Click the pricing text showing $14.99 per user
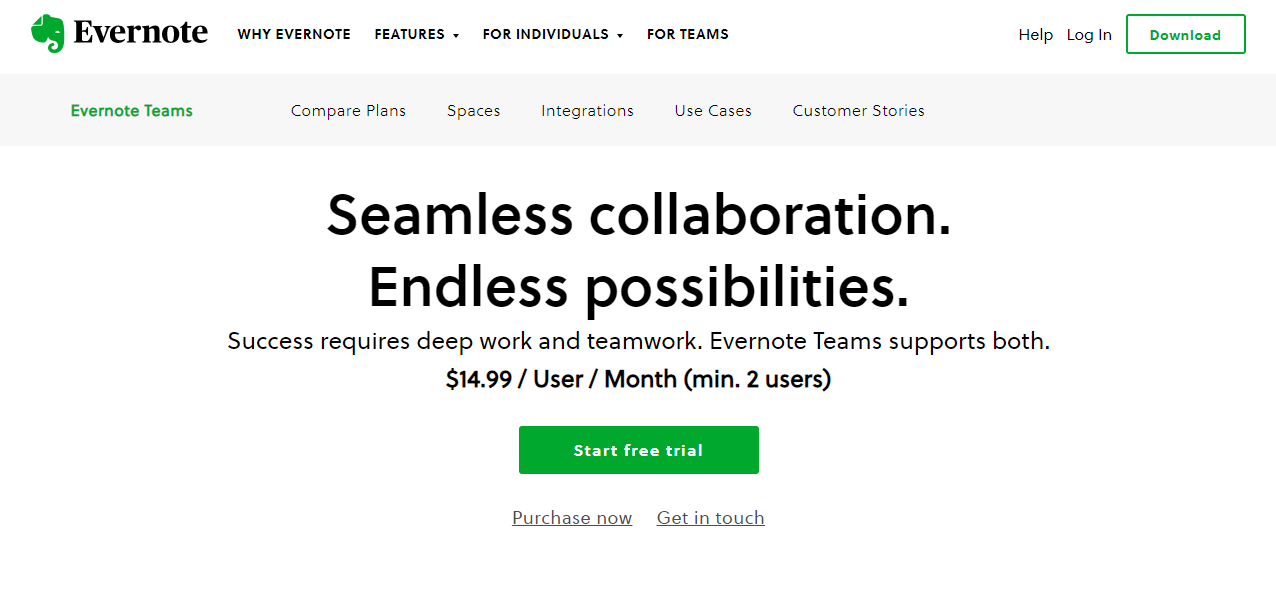The width and height of the screenshot is (1276, 597). coord(638,379)
